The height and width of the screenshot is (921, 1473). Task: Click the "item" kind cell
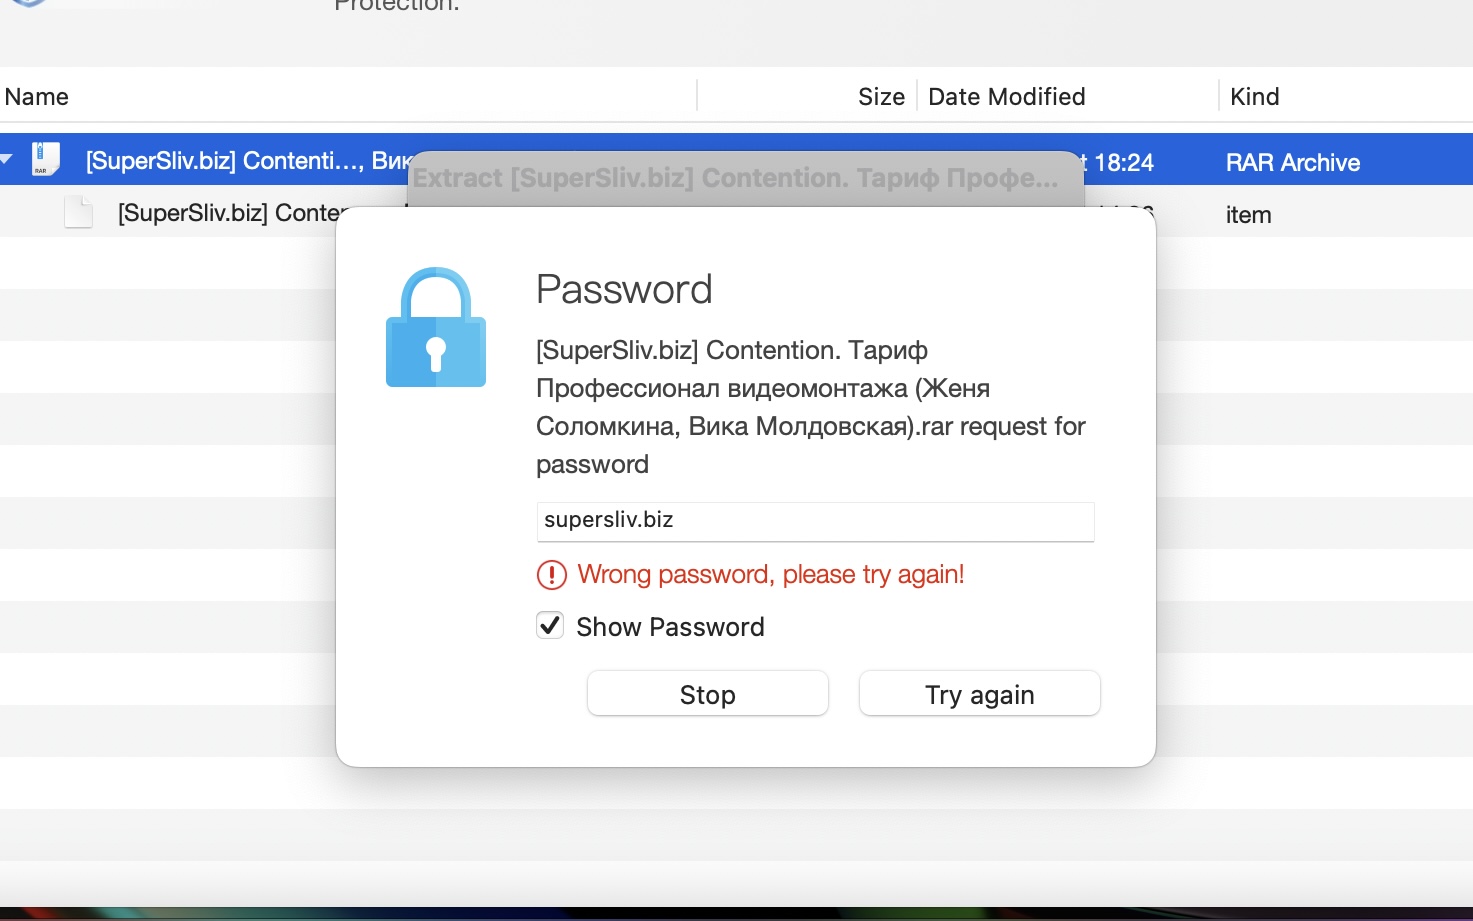(x=1248, y=215)
